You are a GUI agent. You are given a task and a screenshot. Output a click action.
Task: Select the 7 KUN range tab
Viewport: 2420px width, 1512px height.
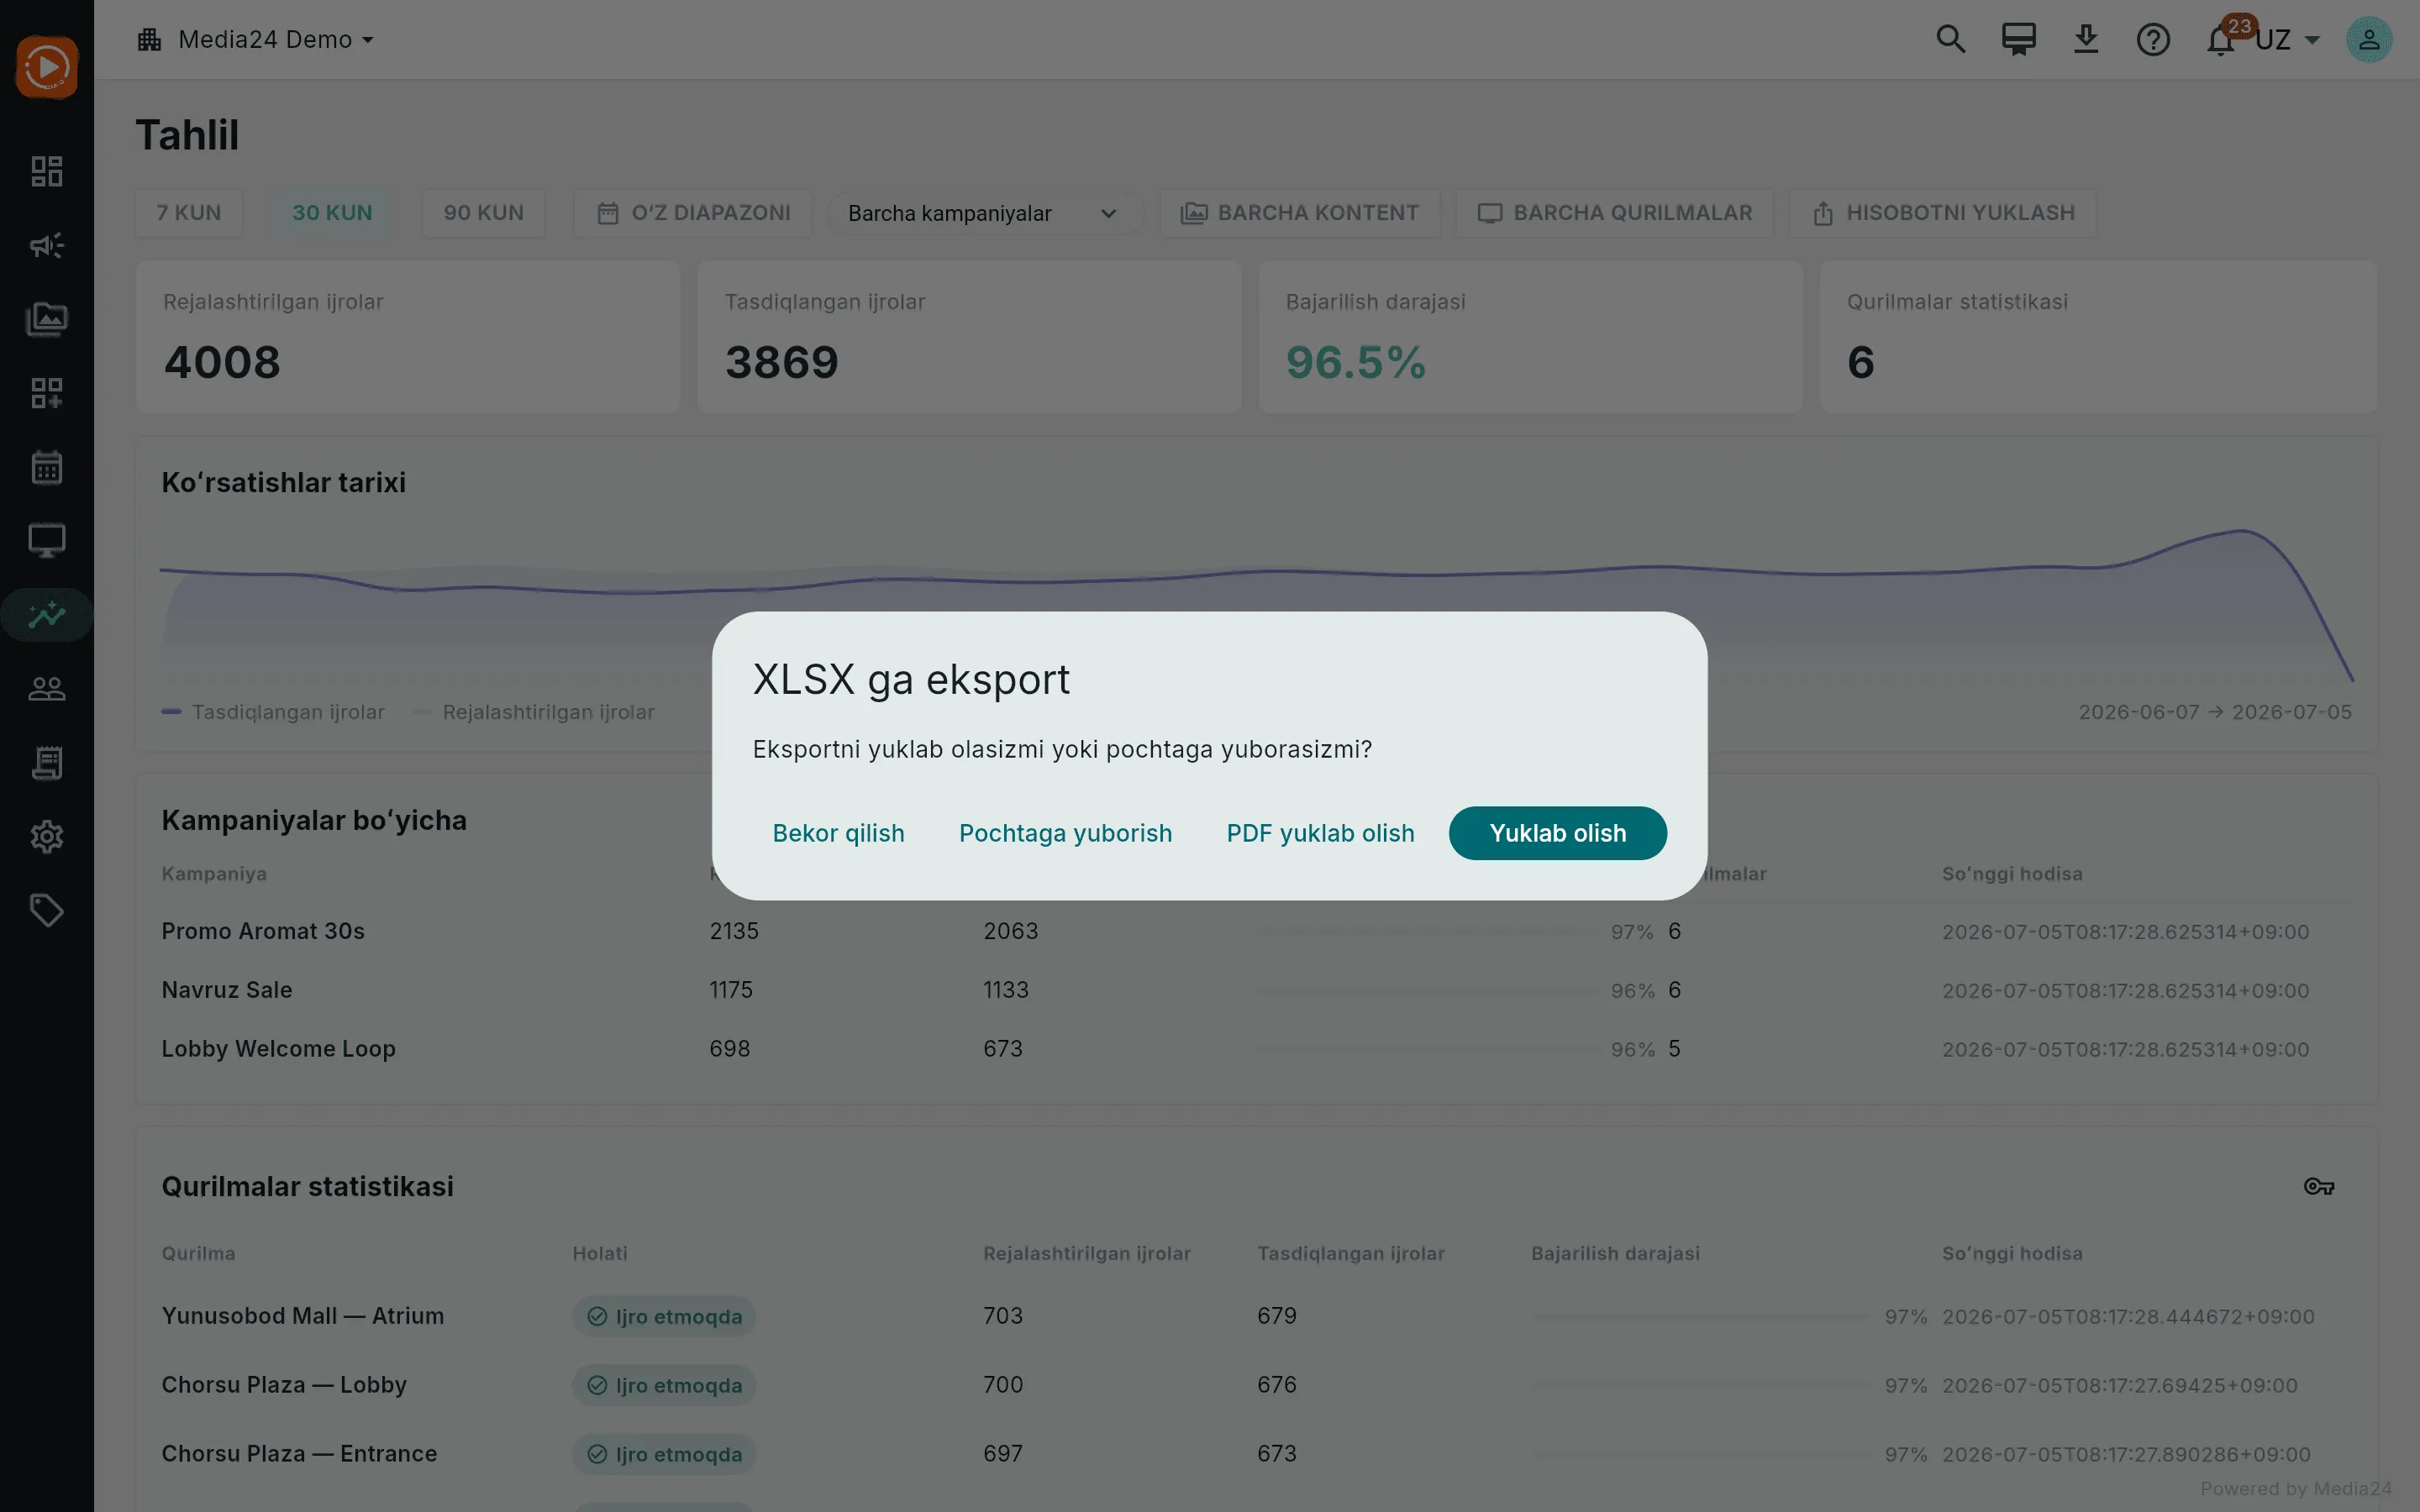[x=189, y=213]
